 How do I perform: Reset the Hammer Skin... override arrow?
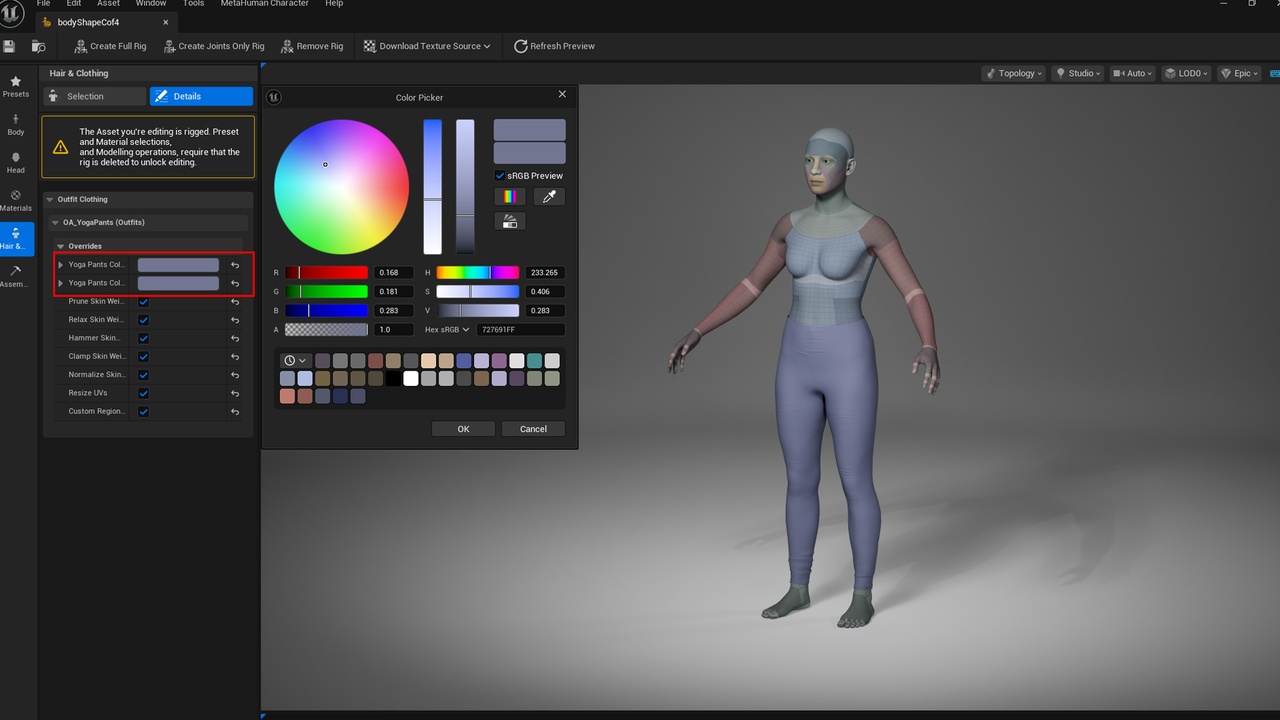(235, 338)
